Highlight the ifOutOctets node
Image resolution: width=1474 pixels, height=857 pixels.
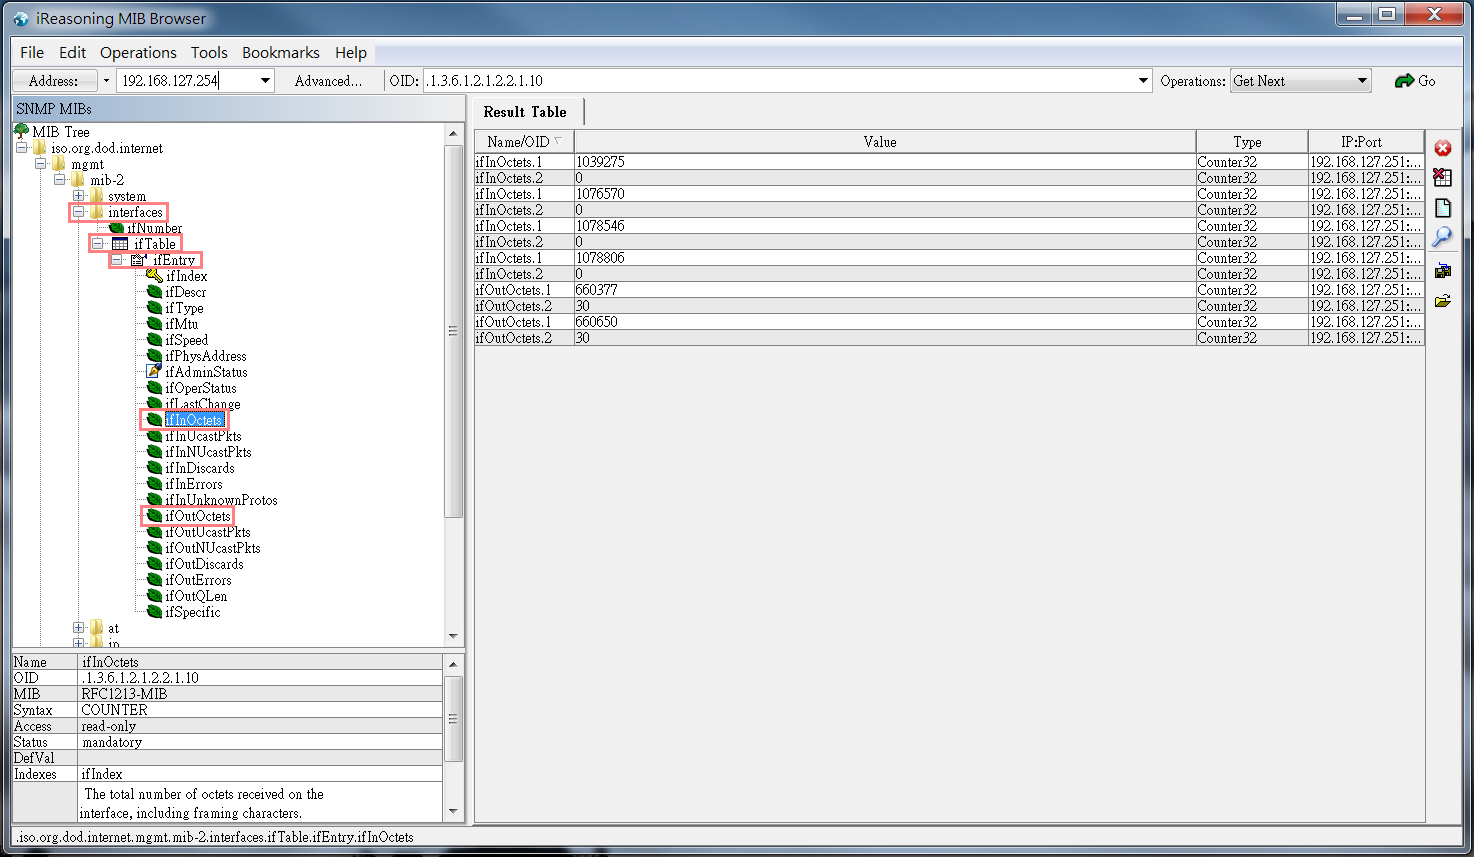[196, 515]
